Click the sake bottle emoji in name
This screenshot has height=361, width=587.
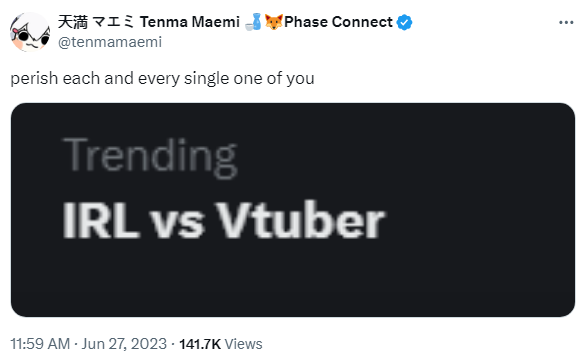click(254, 22)
